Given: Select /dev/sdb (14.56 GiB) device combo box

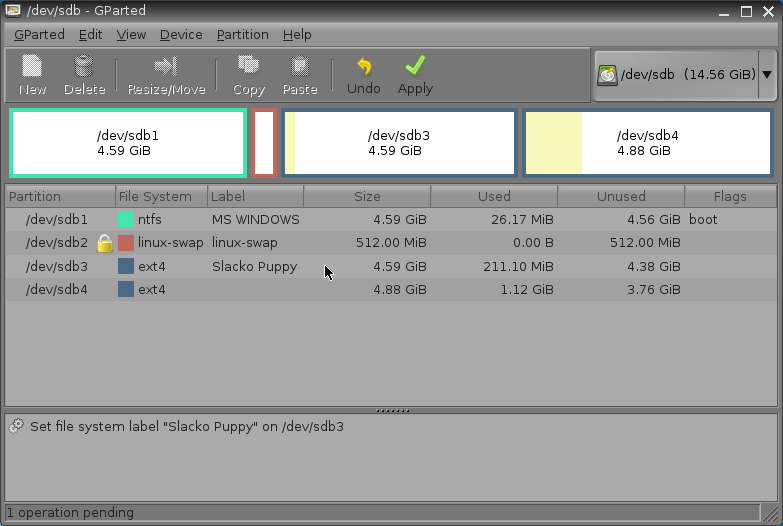Looking at the screenshot, I should click(x=685, y=74).
